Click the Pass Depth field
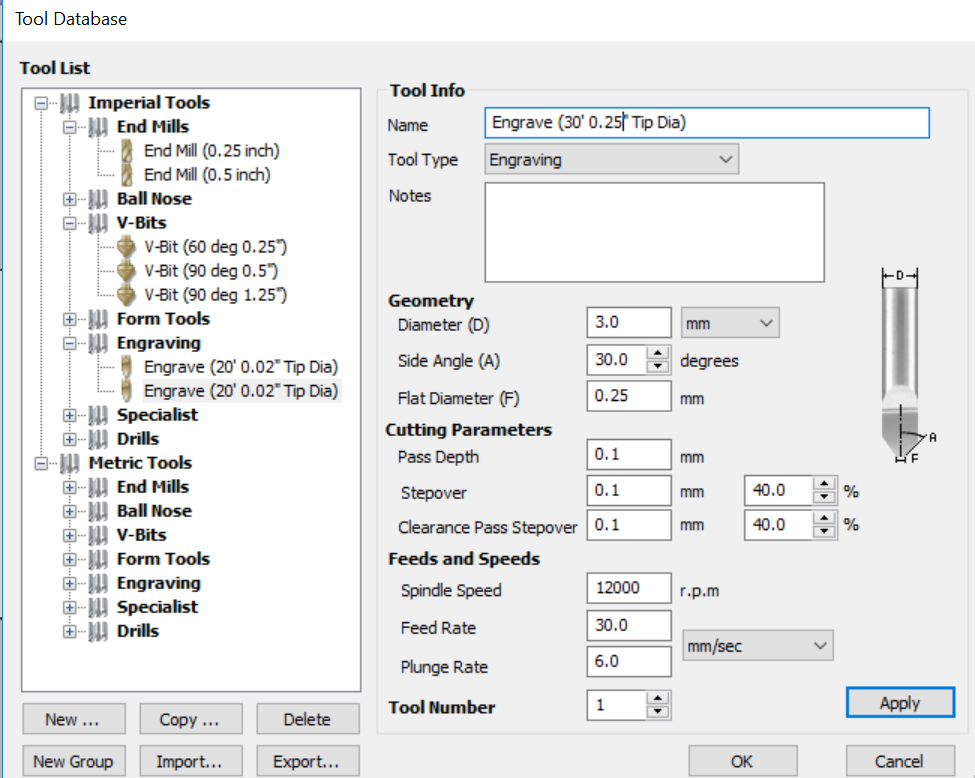975x778 pixels. (x=629, y=455)
